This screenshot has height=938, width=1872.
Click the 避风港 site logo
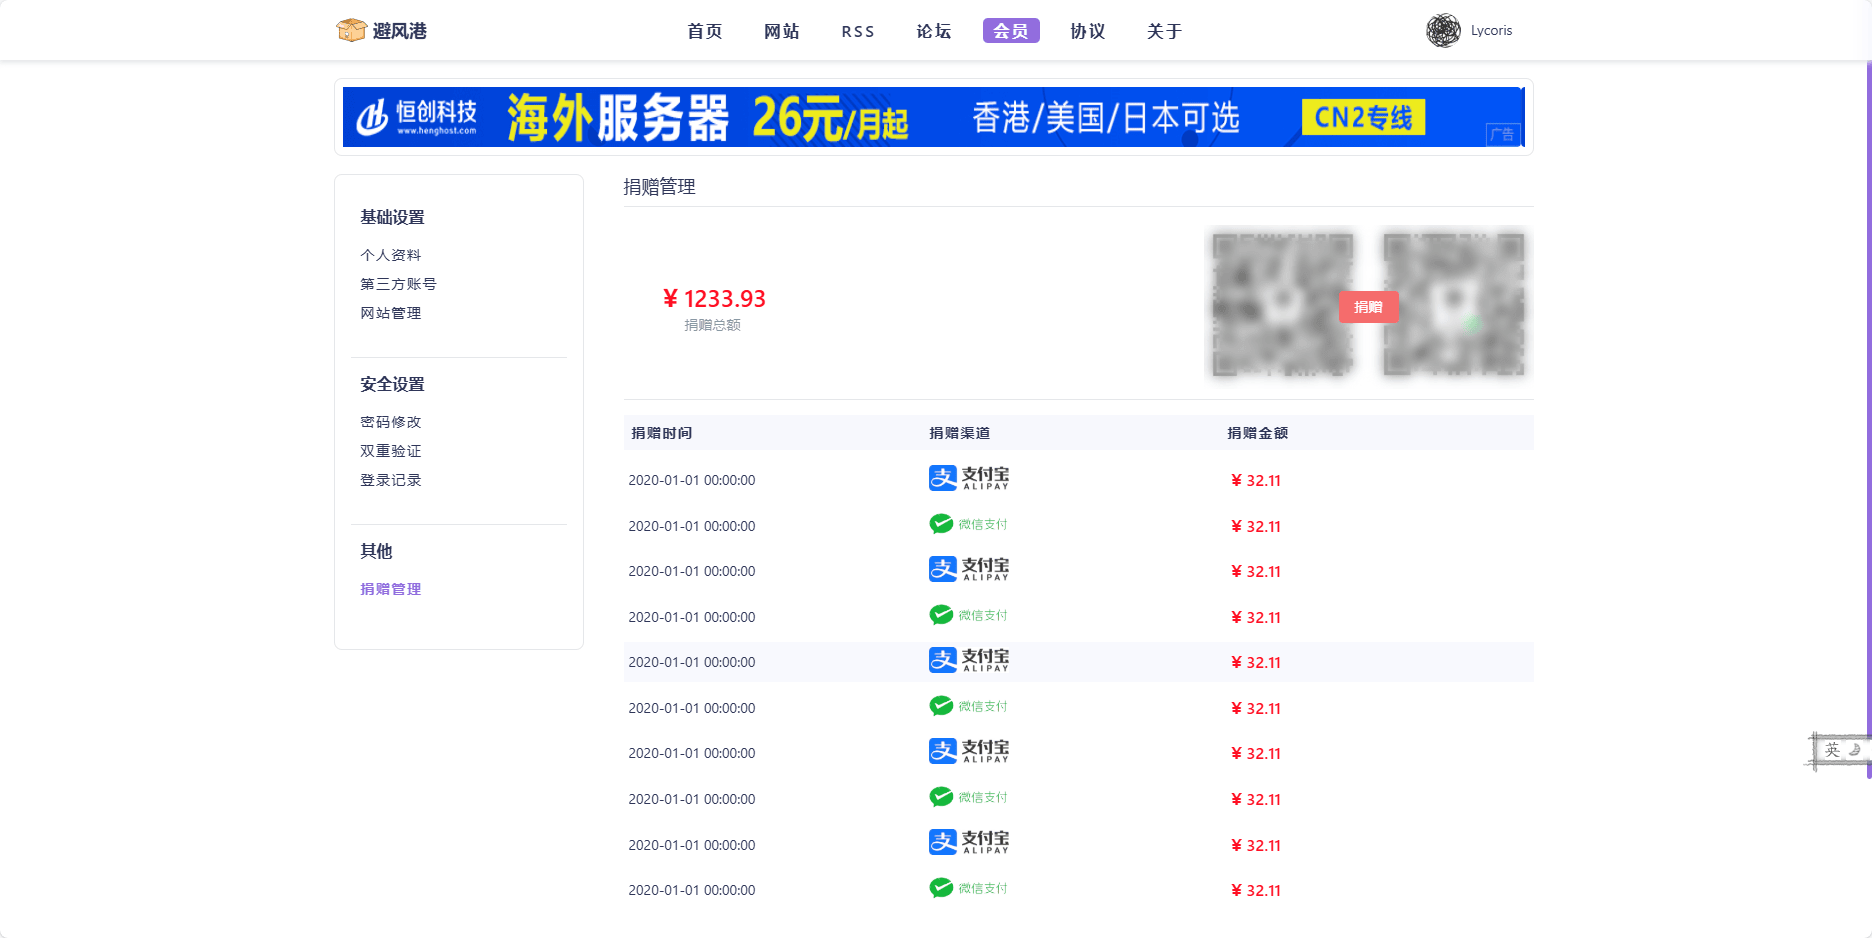pyautogui.click(x=382, y=31)
